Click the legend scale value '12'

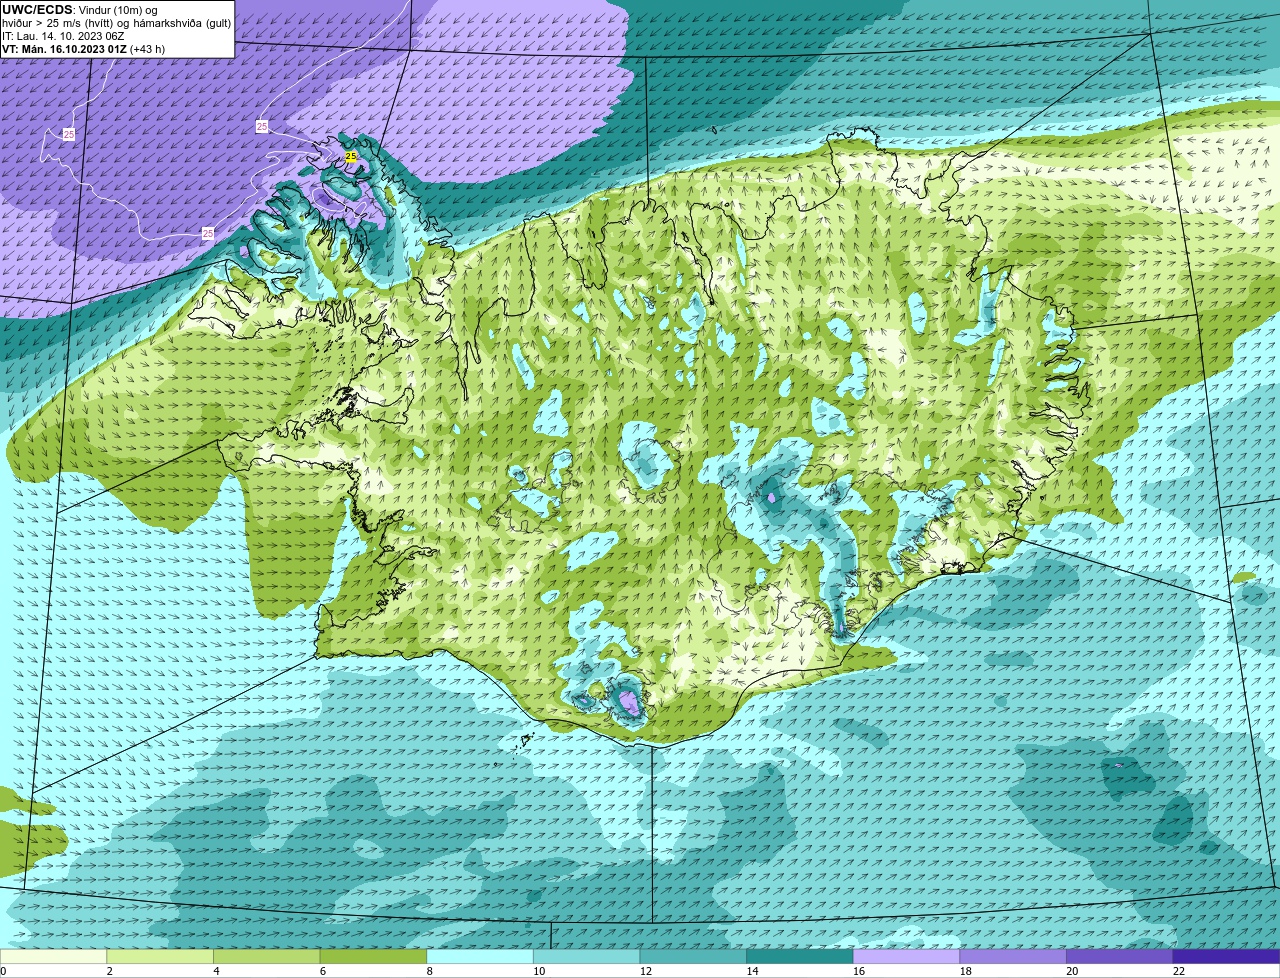click(646, 971)
